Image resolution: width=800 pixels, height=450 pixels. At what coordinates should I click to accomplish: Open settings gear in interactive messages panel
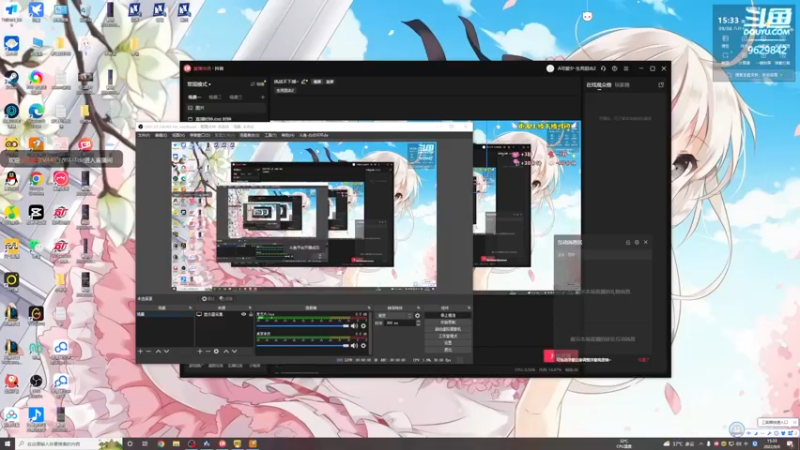637,242
